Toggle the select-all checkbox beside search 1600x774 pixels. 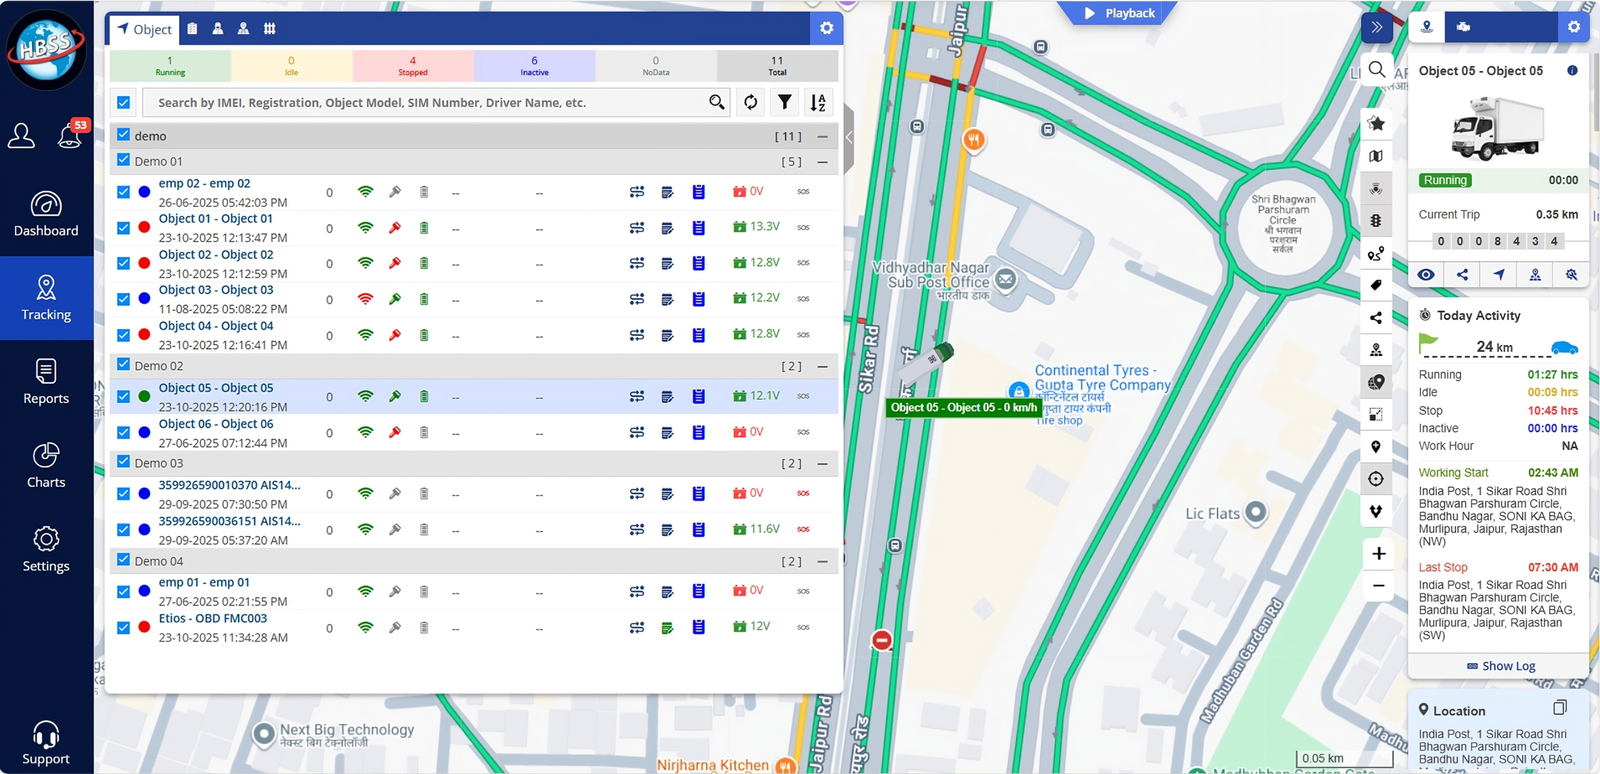[124, 102]
